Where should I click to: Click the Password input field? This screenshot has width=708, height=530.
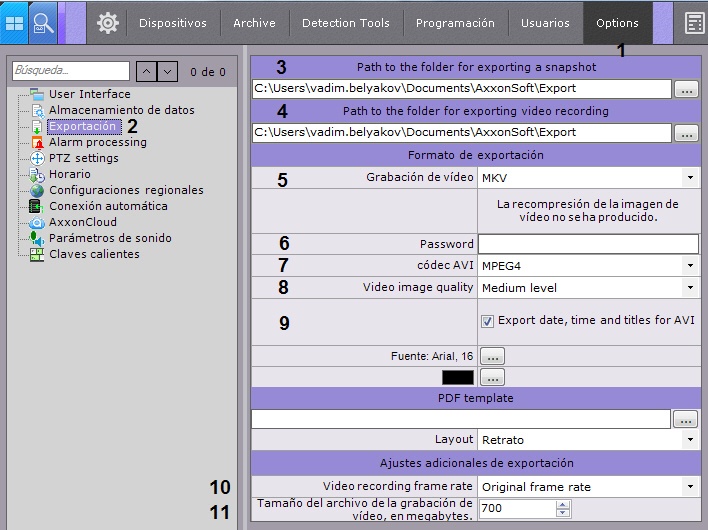[588, 244]
